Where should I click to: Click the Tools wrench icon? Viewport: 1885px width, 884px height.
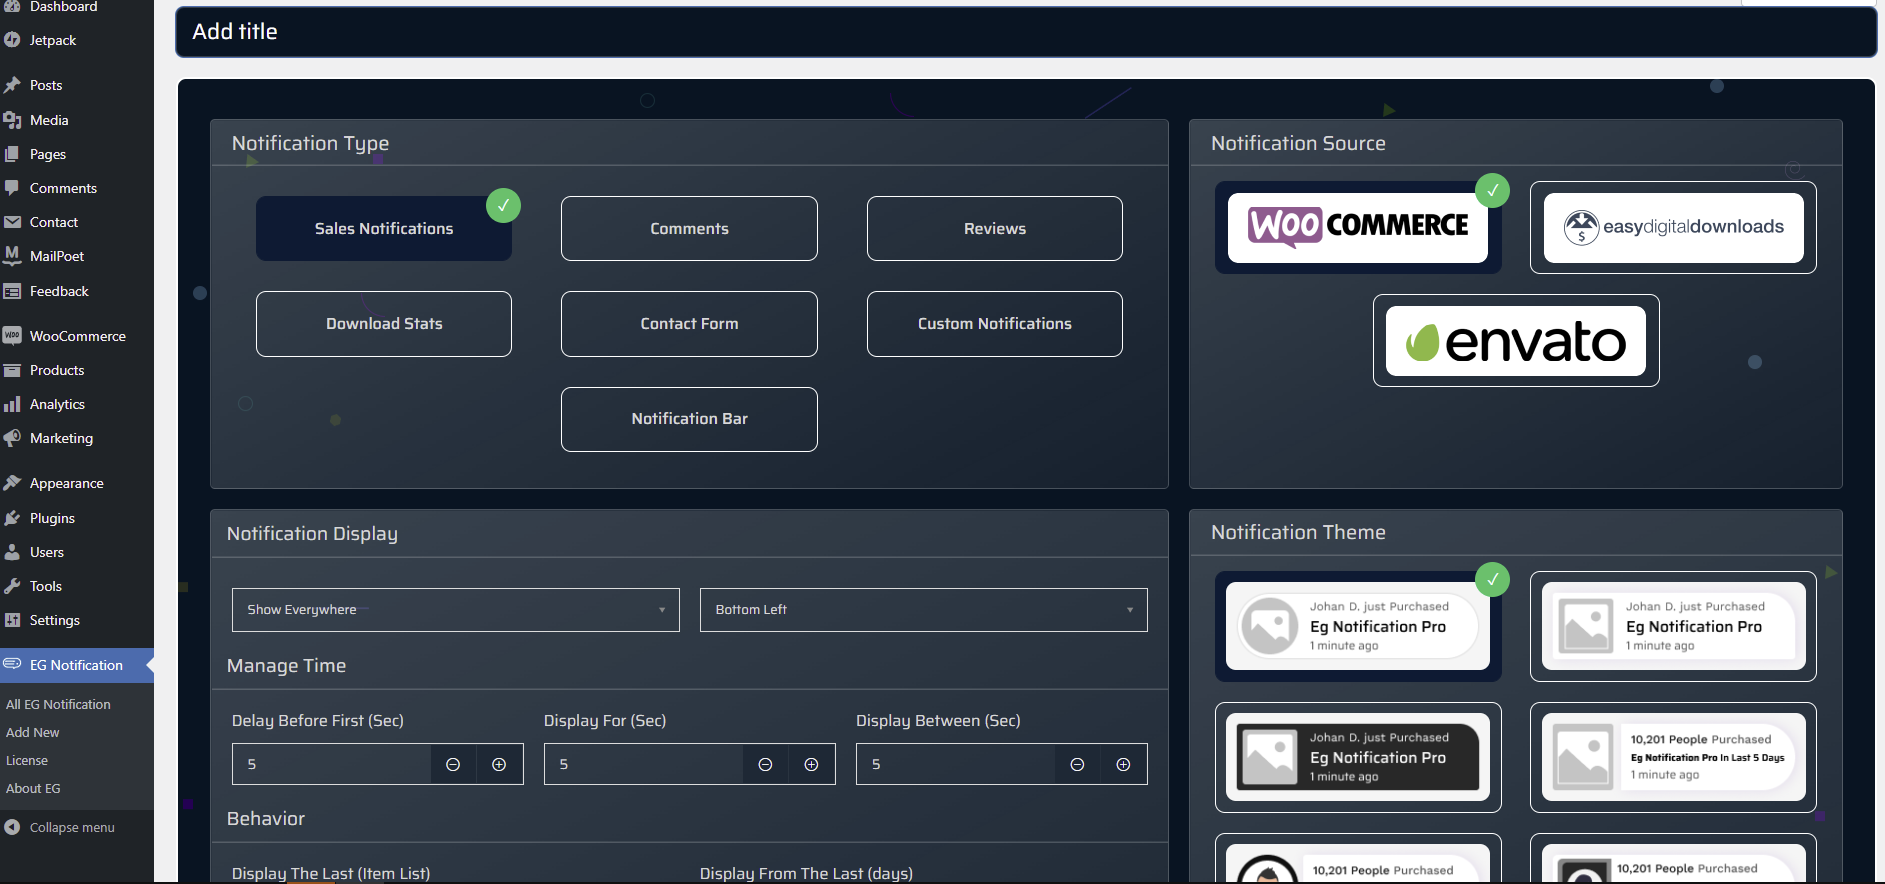tap(12, 586)
